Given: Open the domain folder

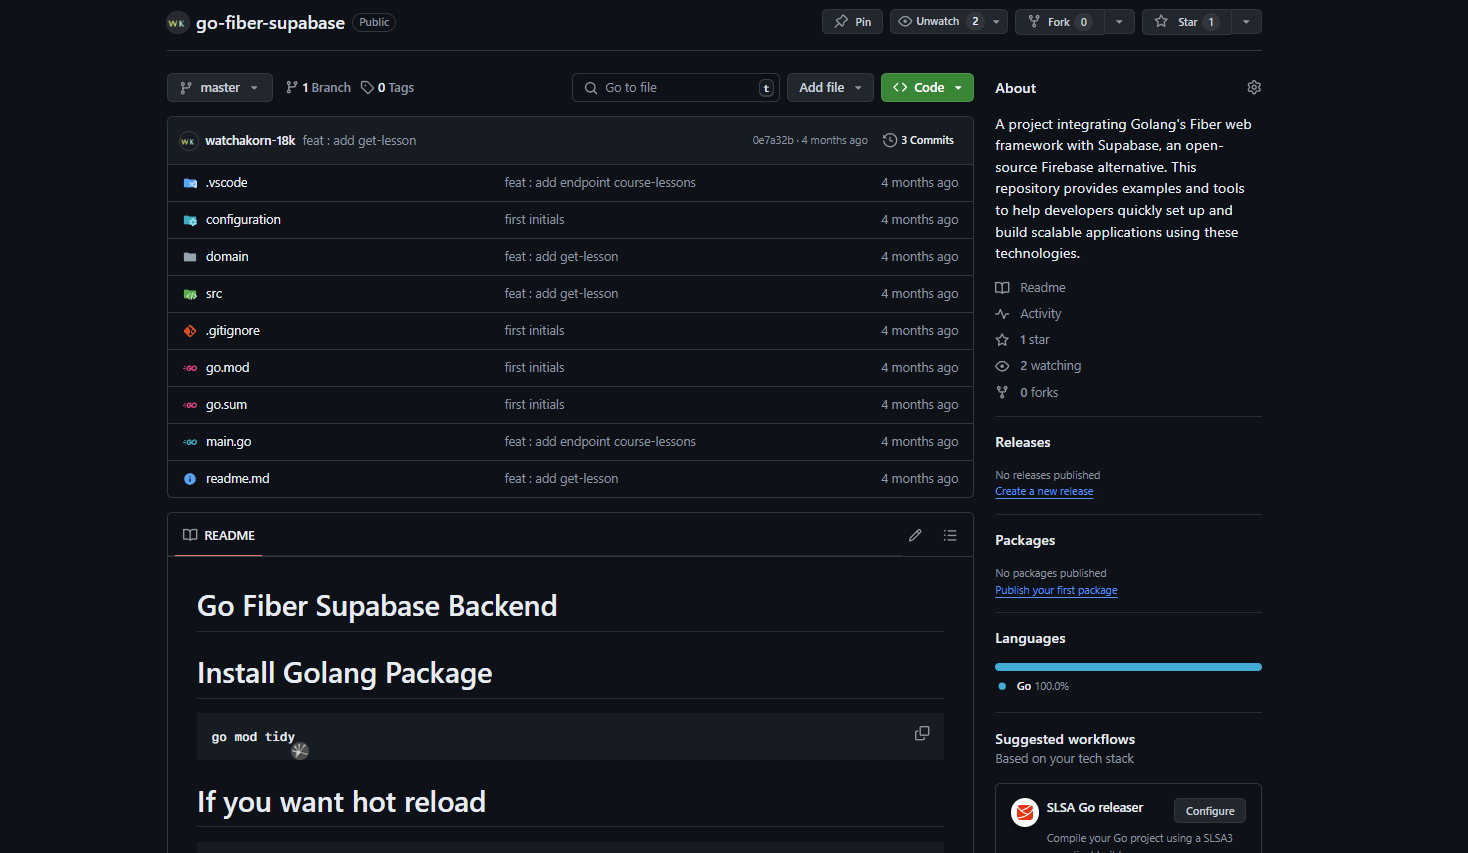Looking at the screenshot, I should [227, 257].
